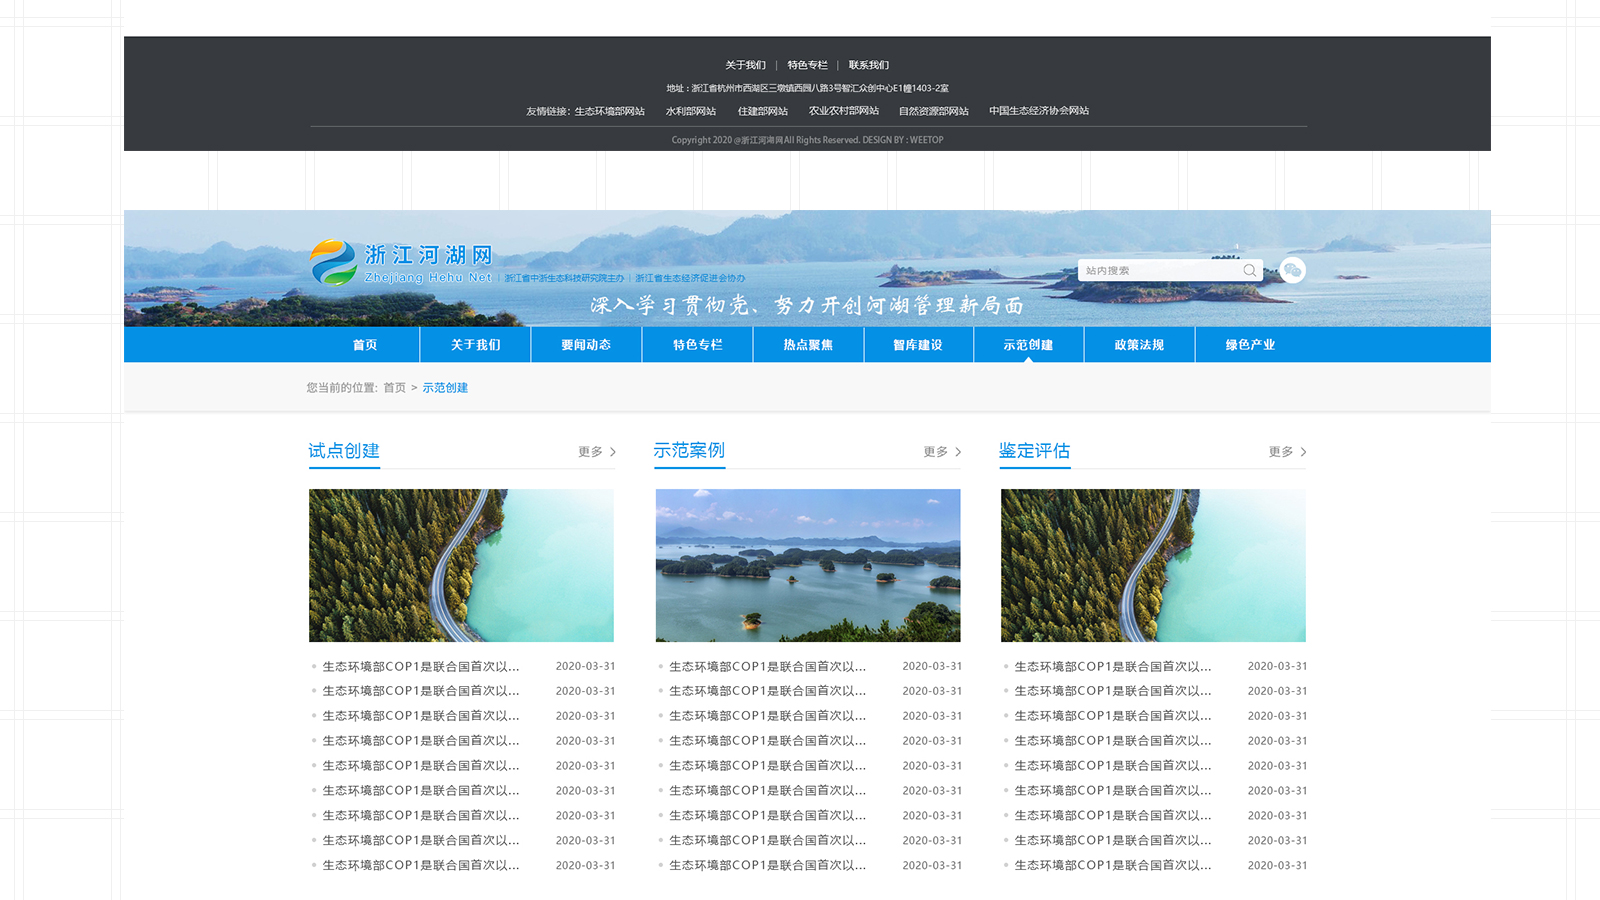Screen dimensions: 1600x900
Task: Go to 首页 in navigation bar
Action: [365, 345]
